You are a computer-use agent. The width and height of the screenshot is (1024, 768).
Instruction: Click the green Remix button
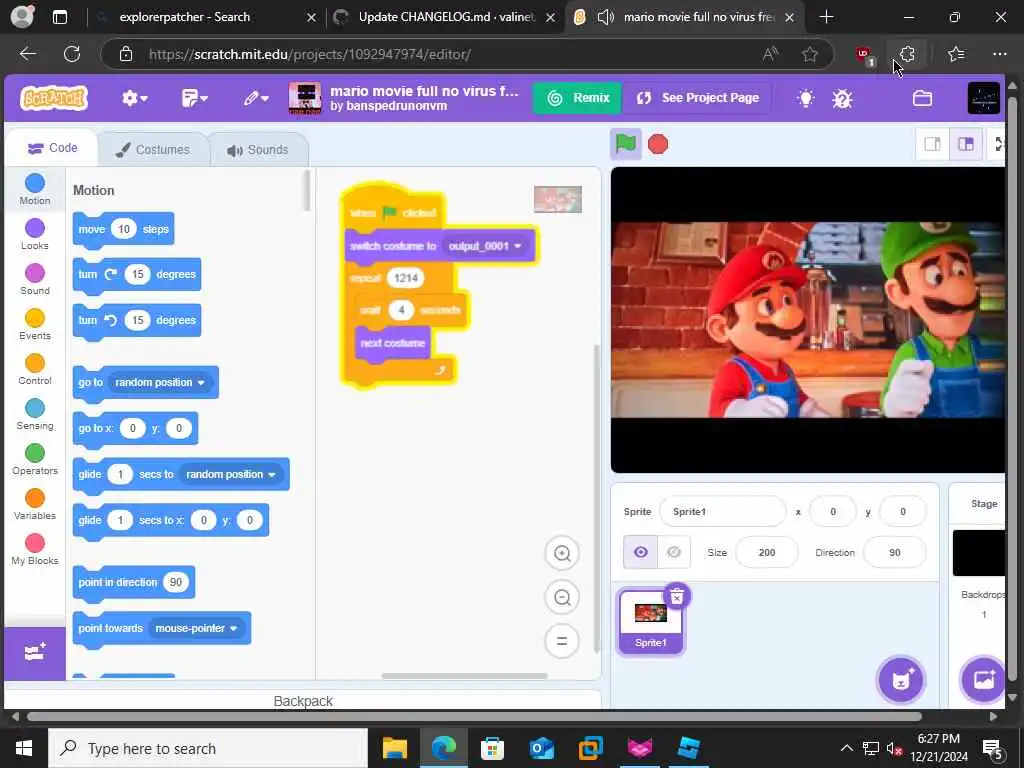point(577,98)
